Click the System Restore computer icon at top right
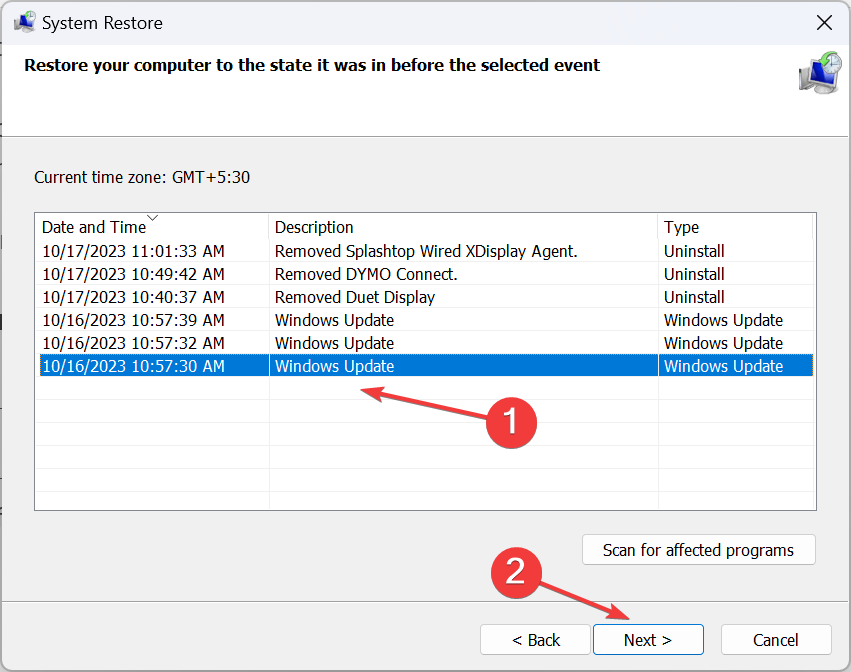 pyautogui.click(x=820, y=73)
